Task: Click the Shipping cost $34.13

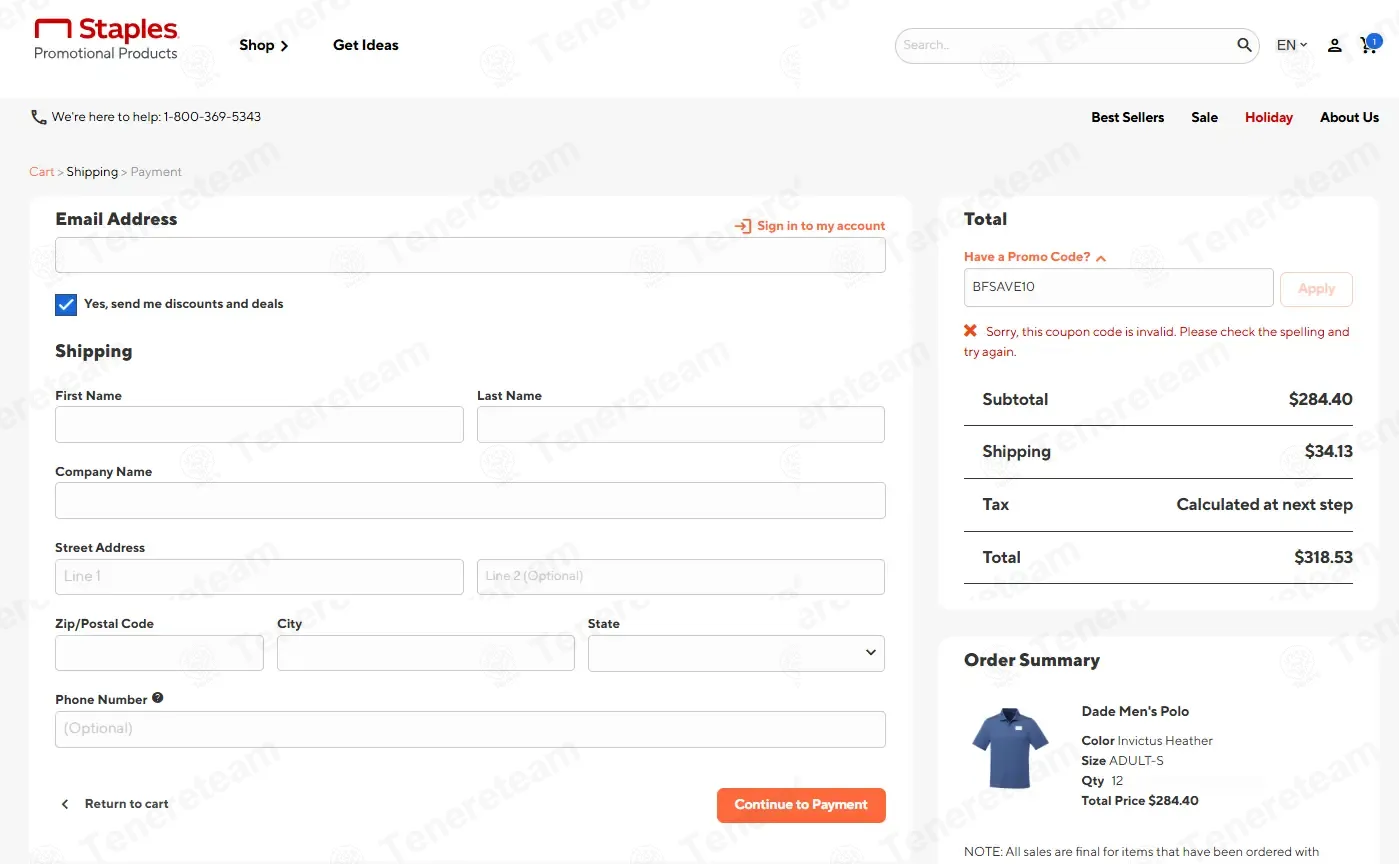Action: (1329, 451)
